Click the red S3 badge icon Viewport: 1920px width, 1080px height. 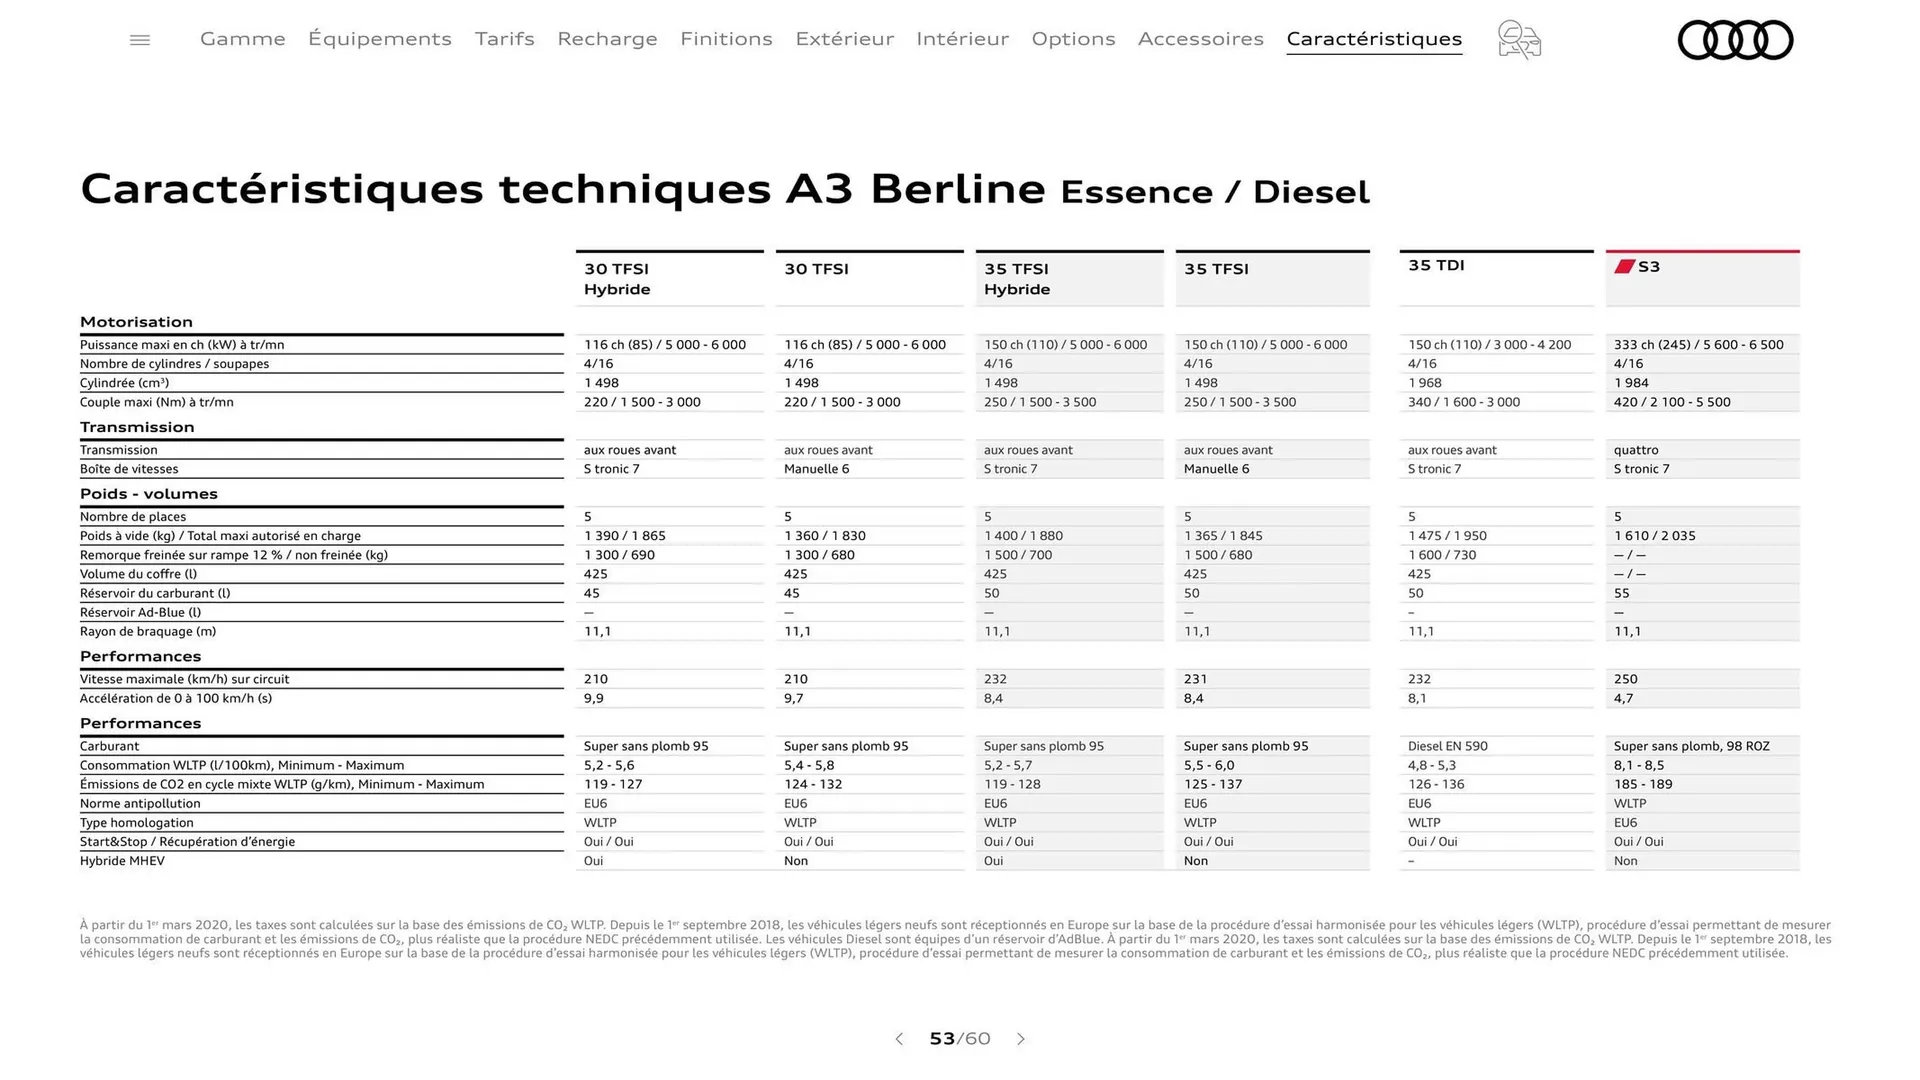(1625, 268)
